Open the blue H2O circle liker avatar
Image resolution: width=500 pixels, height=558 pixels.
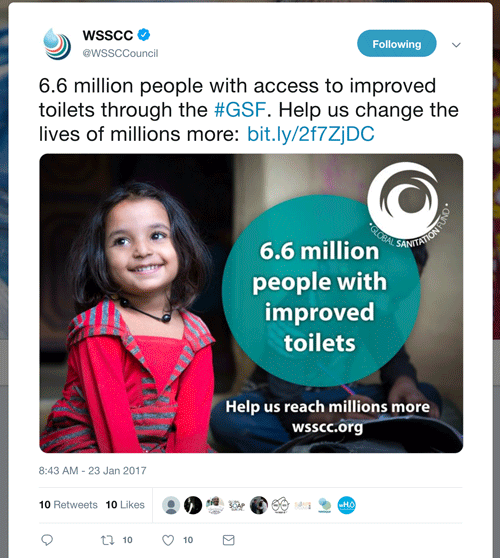pos(347,505)
